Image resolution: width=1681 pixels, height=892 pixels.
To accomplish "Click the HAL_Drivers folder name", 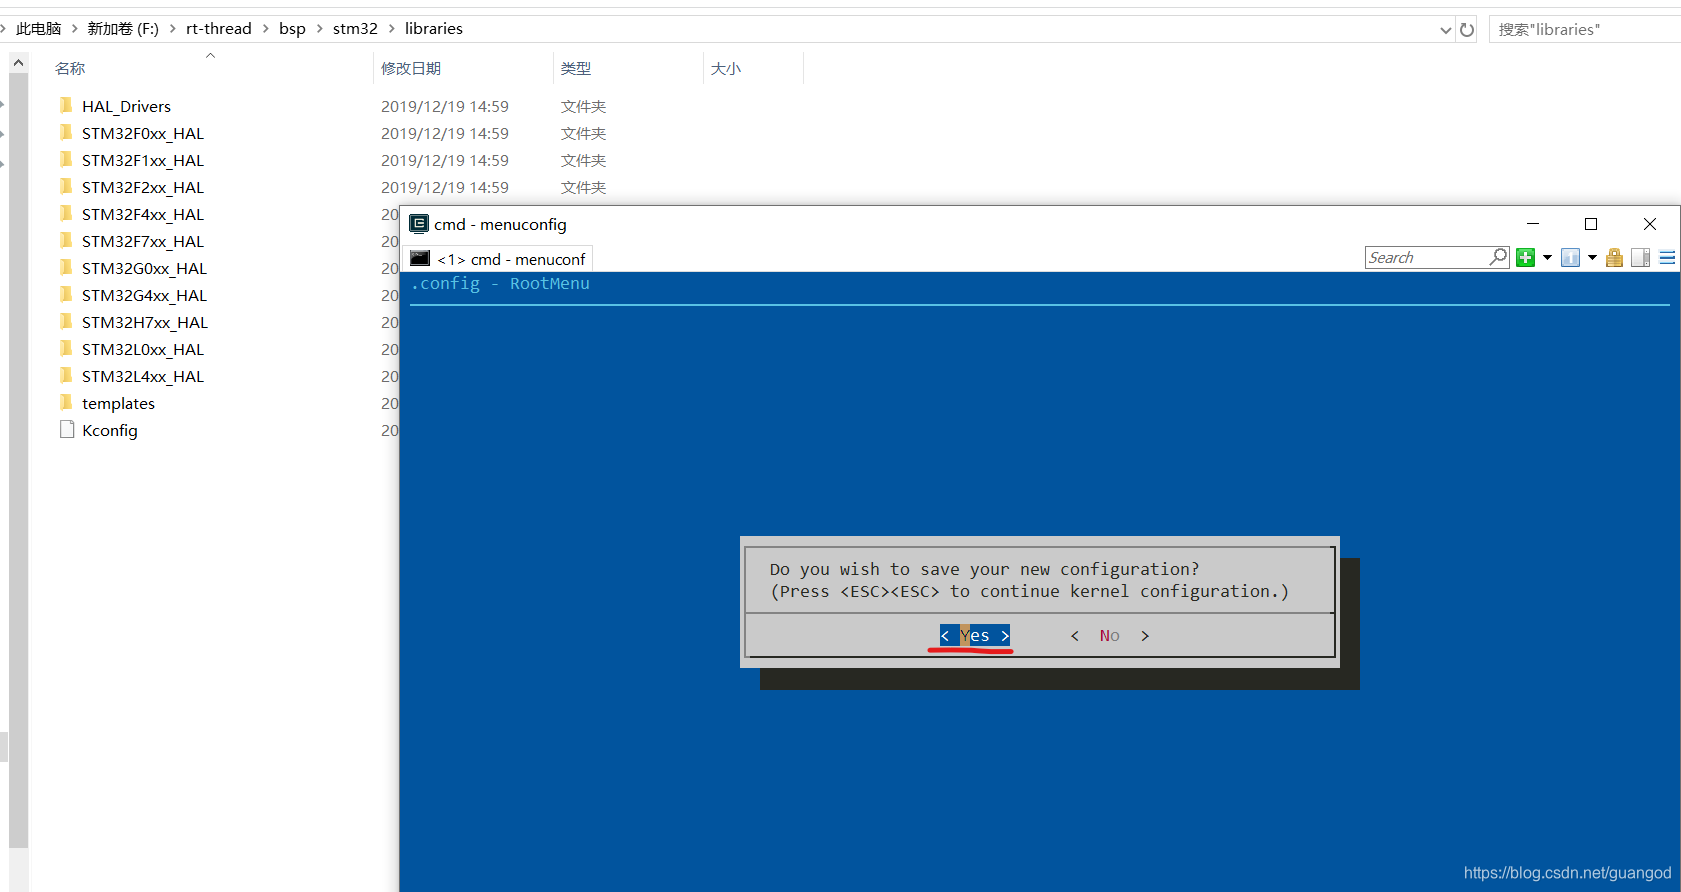I will click(x=126, y=106).
